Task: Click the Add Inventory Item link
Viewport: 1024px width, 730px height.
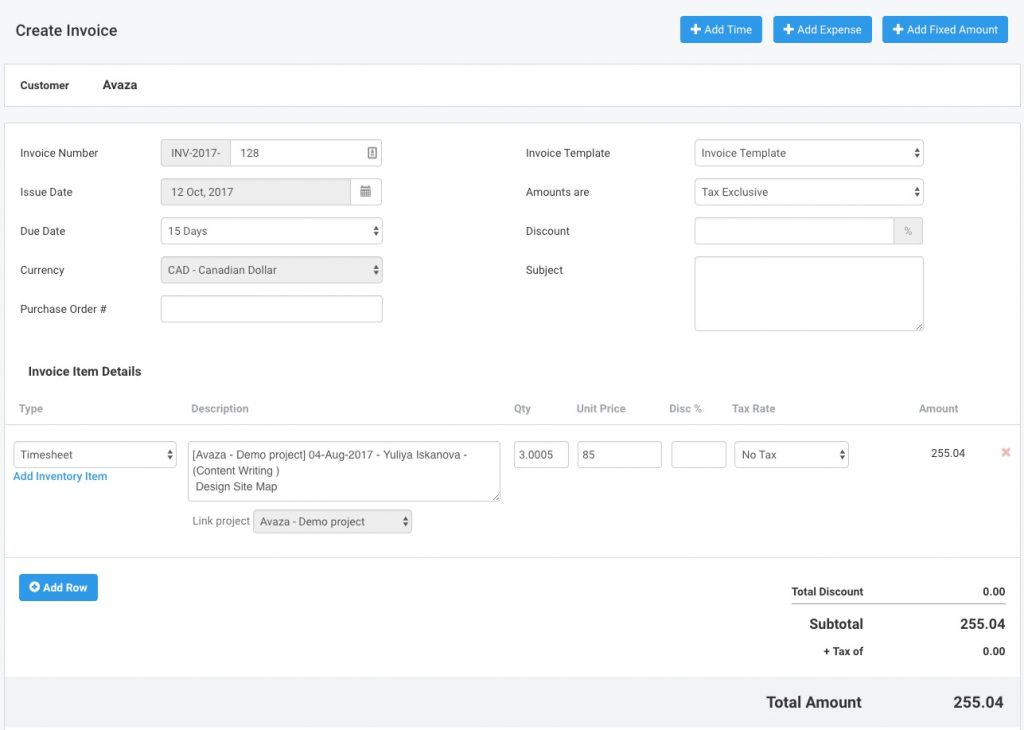Action: click(60, 477)
